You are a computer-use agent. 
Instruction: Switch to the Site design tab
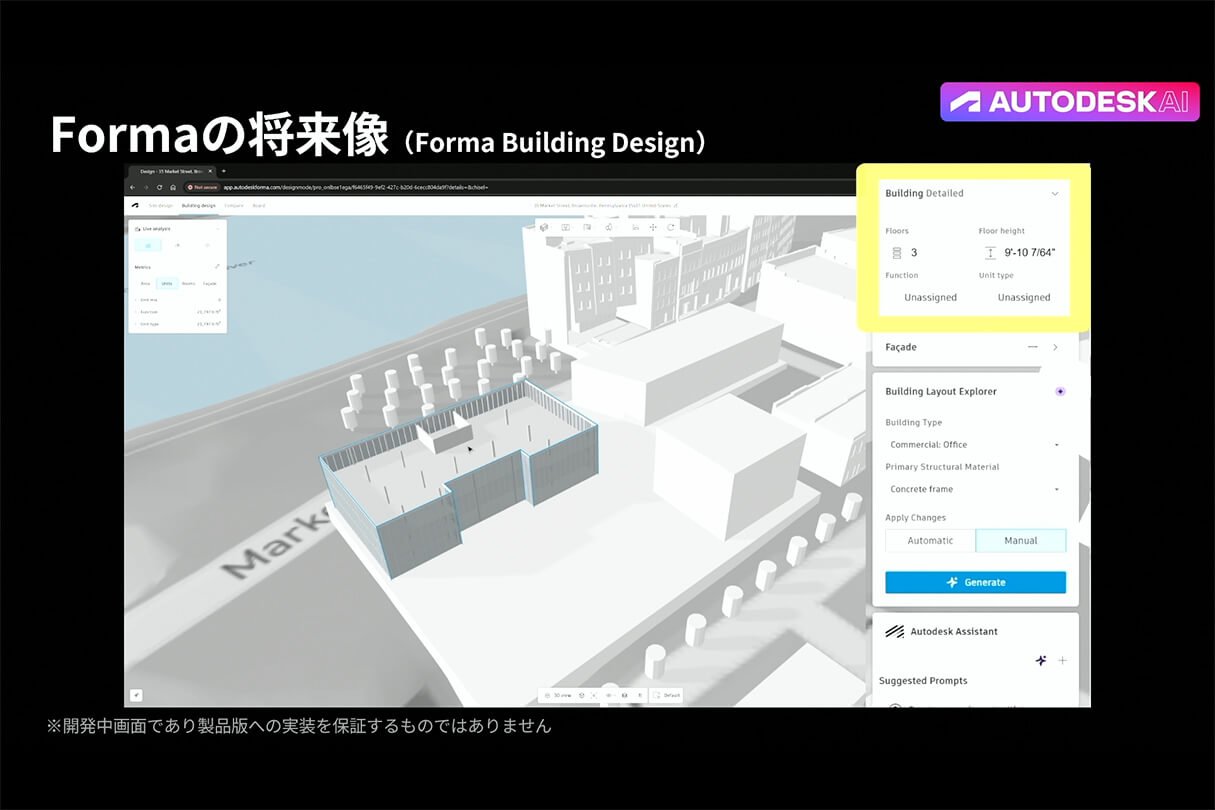click(x=161, y=205)
